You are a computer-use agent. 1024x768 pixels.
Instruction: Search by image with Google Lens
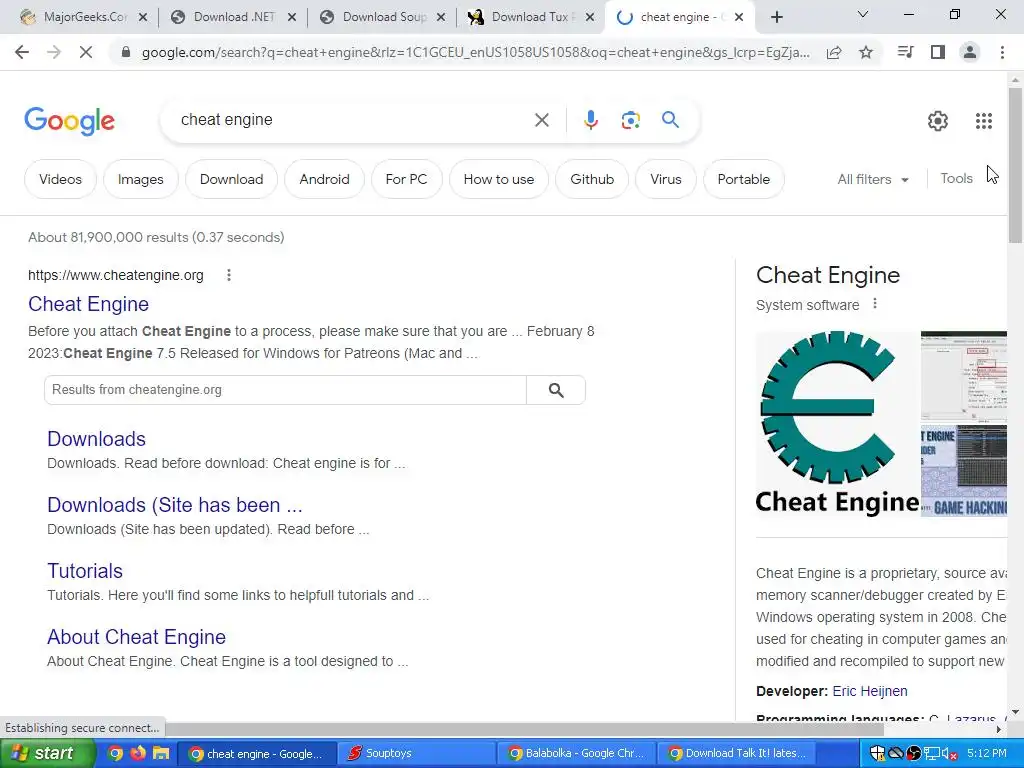(x=630, y=120)
